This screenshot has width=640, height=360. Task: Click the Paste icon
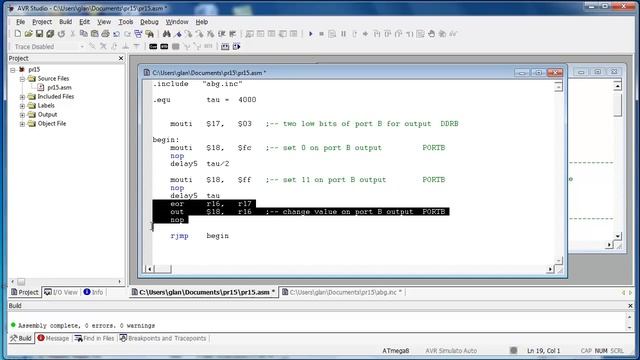pyautogui.click(x=94, y=34)
